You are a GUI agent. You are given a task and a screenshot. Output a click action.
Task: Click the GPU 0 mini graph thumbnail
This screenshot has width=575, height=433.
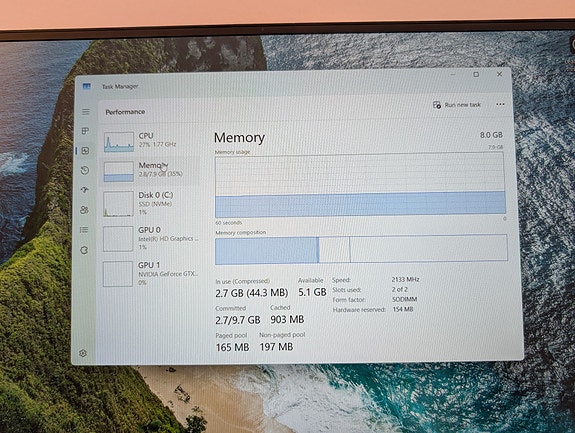tap(118, 239)
